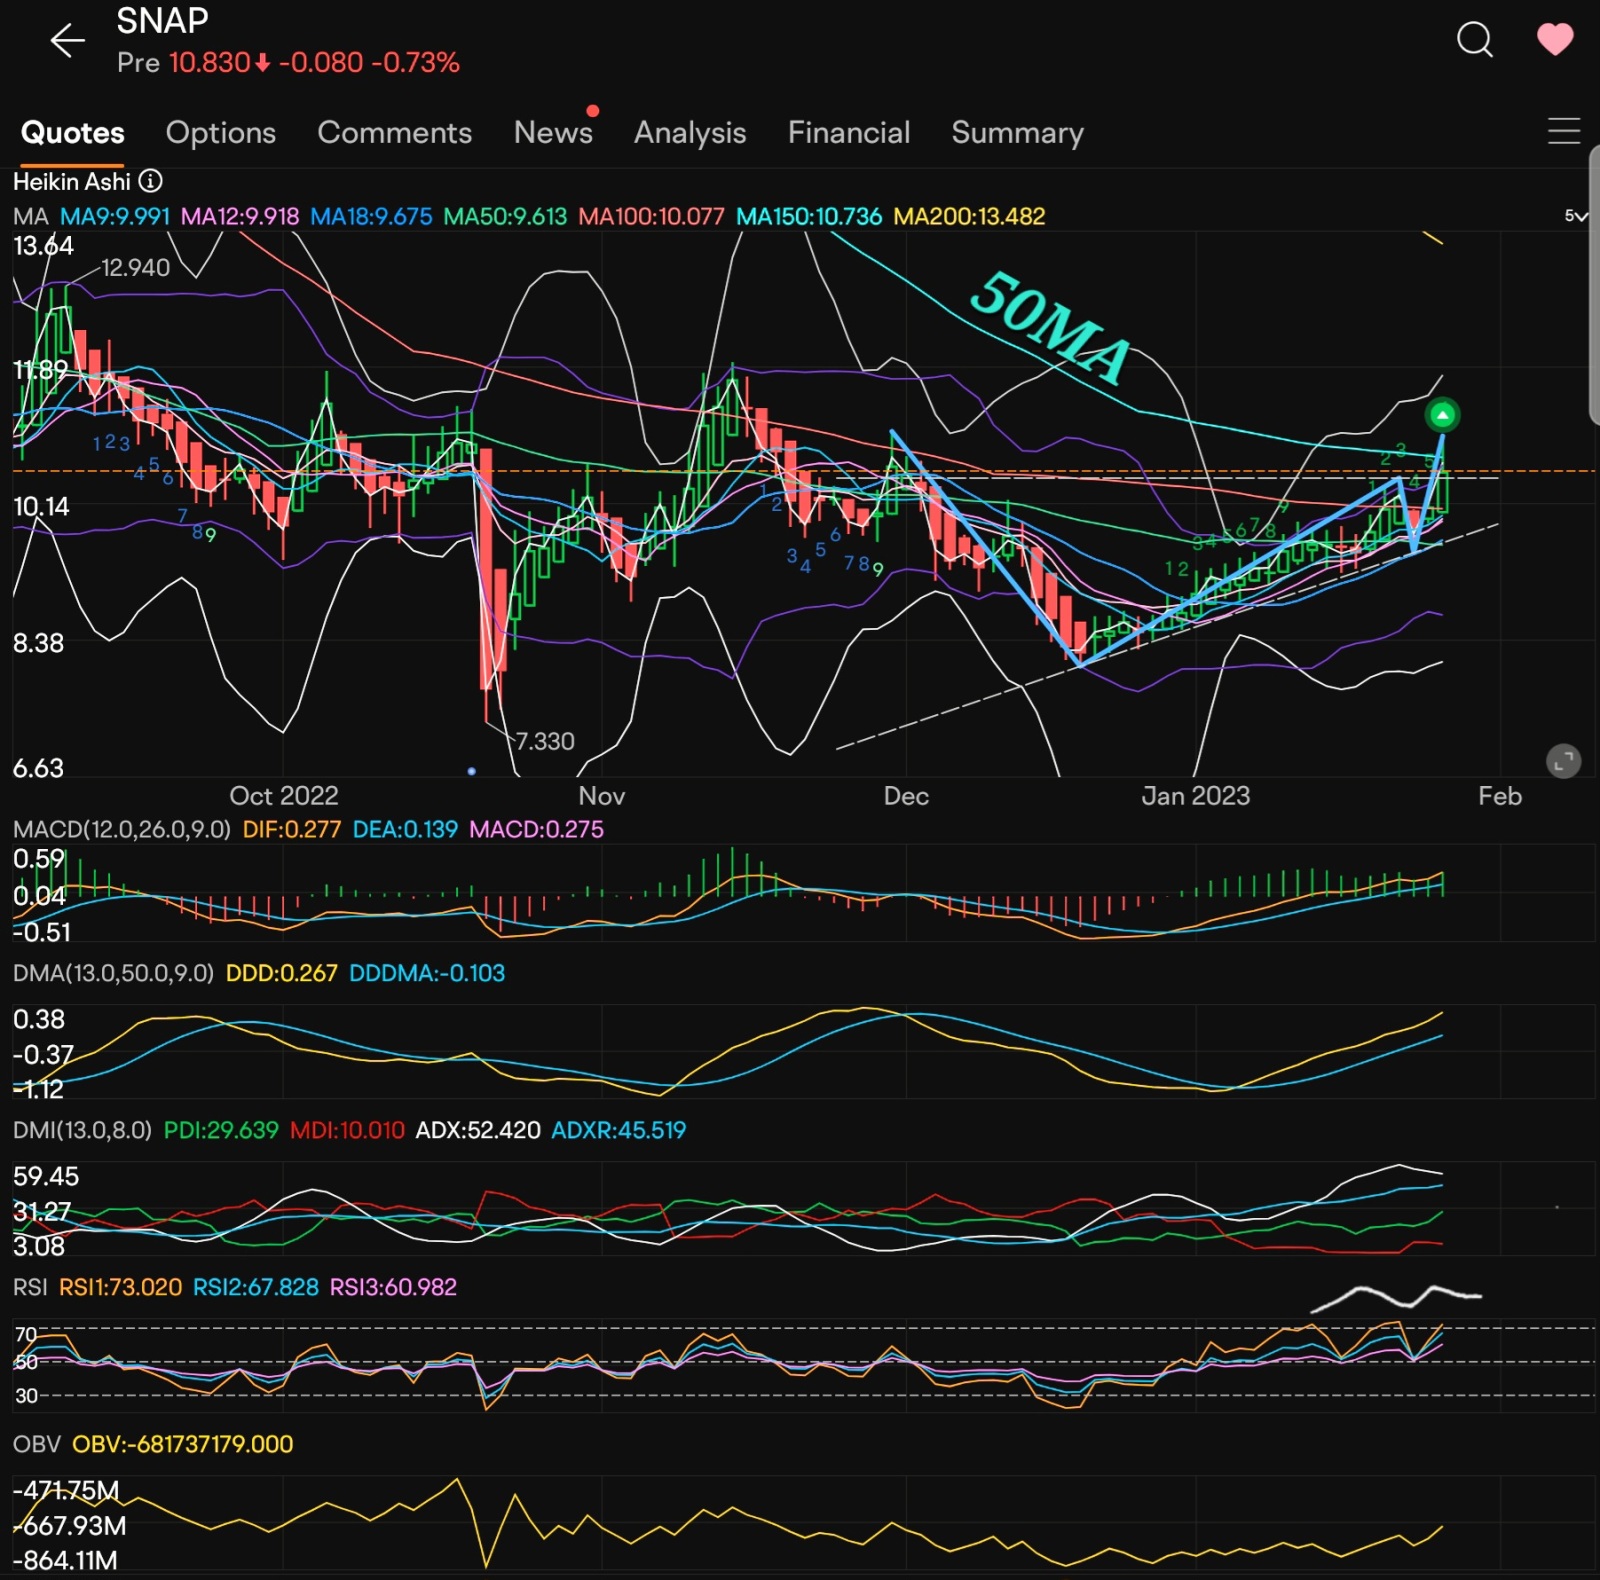Expand the chart to fullscreen
1600x1580 pixels.
pos(1563,761)
